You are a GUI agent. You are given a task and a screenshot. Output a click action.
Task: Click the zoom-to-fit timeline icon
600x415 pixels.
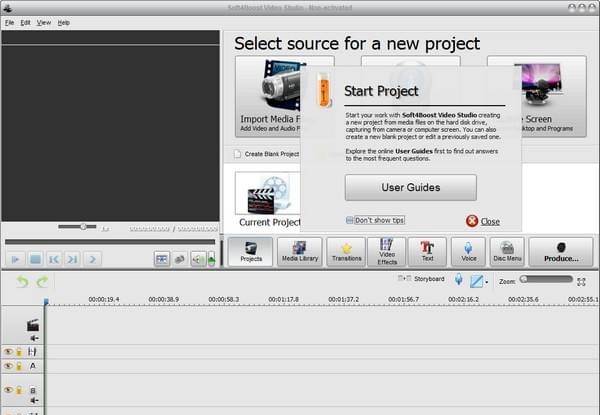581,282
